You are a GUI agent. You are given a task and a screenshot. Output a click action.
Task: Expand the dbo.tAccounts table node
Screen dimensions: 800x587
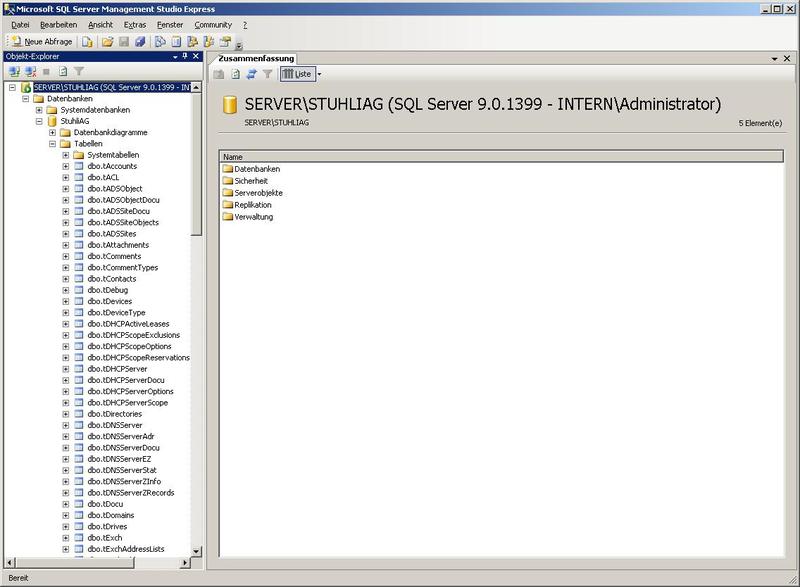tap(65, 166)
